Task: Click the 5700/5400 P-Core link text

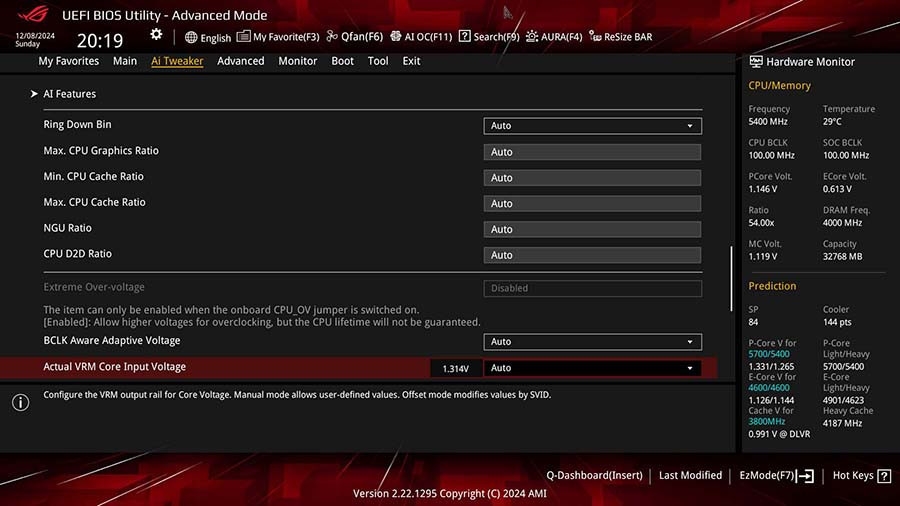Action: pos(769,354)
